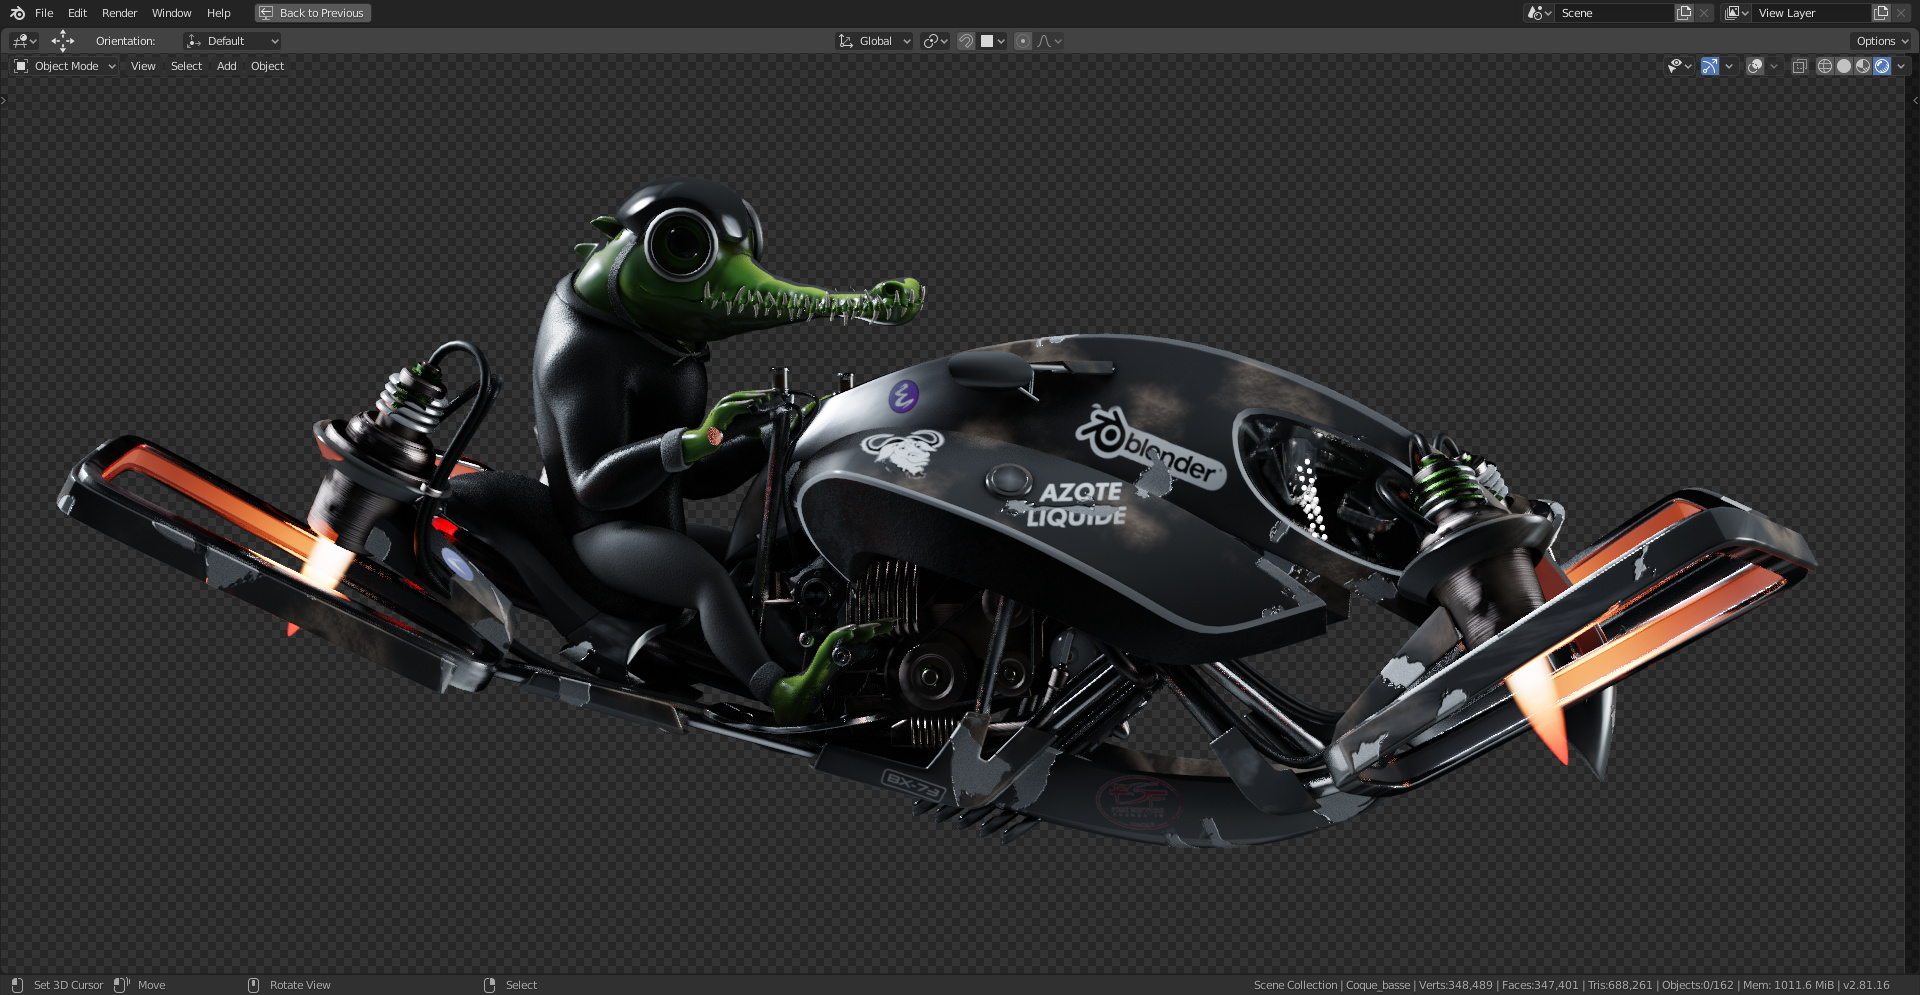Image resolution: width=1920 pixels, height=995 pixels.
Task: Open the Object Mode selector
Action: (x=65, y=66)
